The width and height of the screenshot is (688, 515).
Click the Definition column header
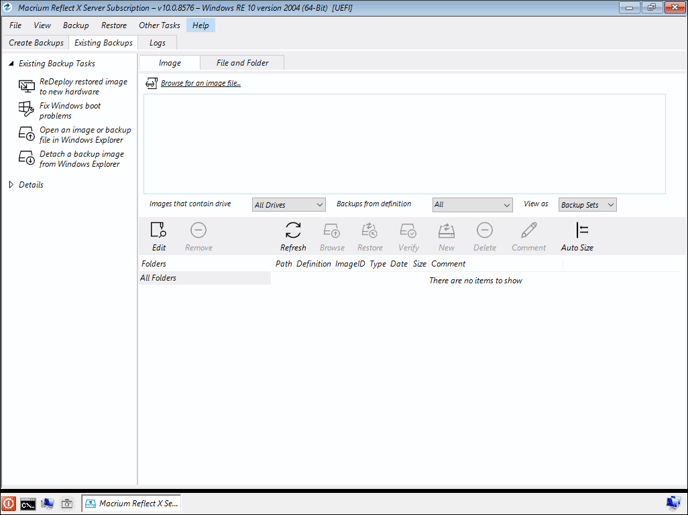pos(314,264)
